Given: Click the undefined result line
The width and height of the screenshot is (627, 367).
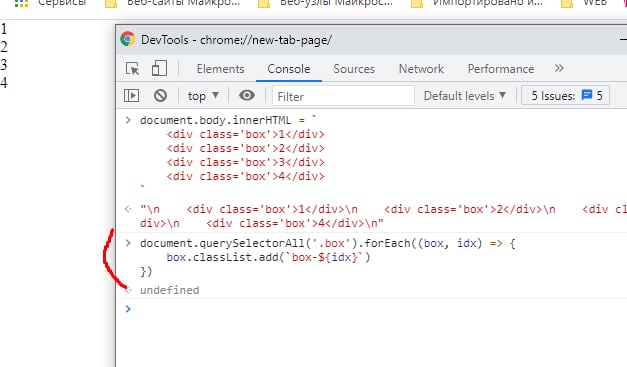Looking at the screenshot, I should tap(170, 290).
